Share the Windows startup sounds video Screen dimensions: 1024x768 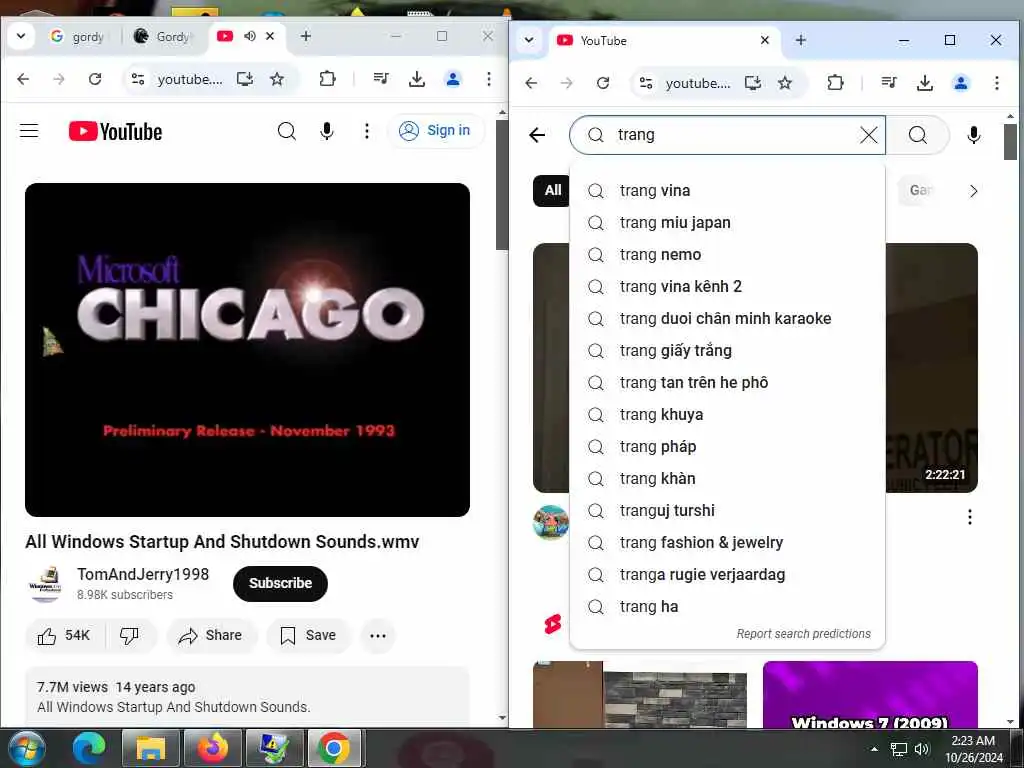point(211,635)
